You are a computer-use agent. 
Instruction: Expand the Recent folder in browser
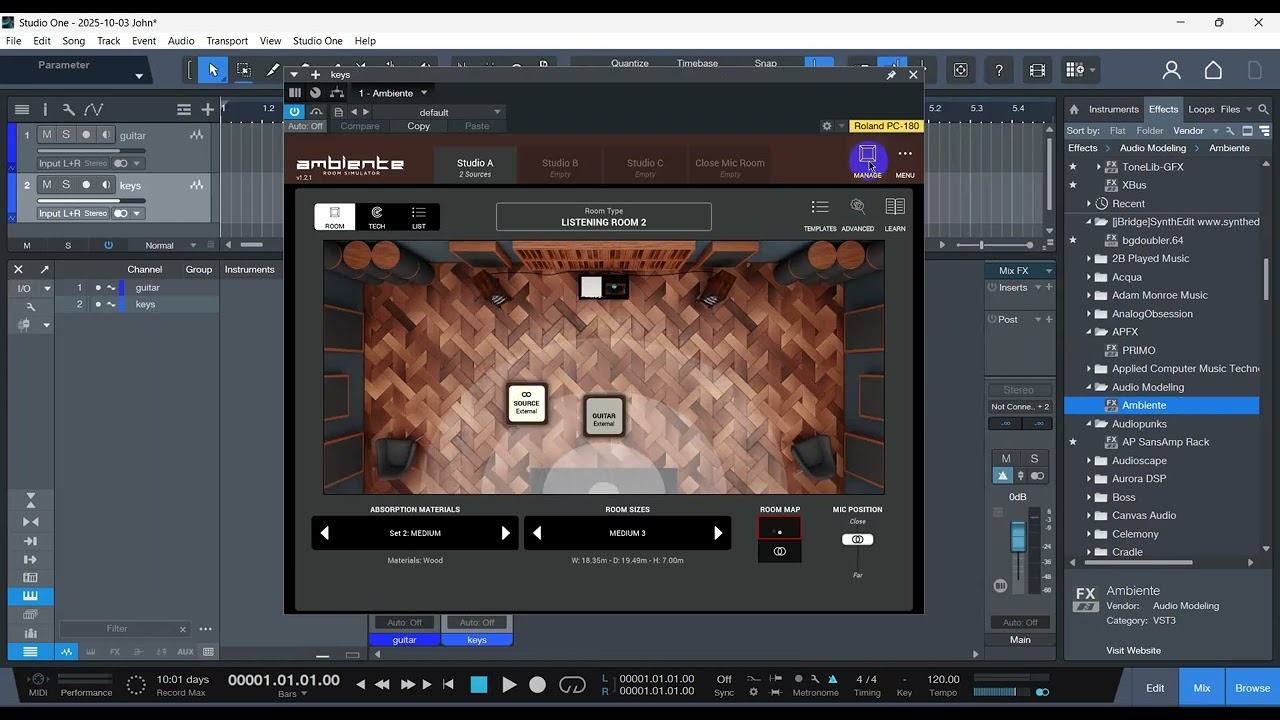[1089, 204]
